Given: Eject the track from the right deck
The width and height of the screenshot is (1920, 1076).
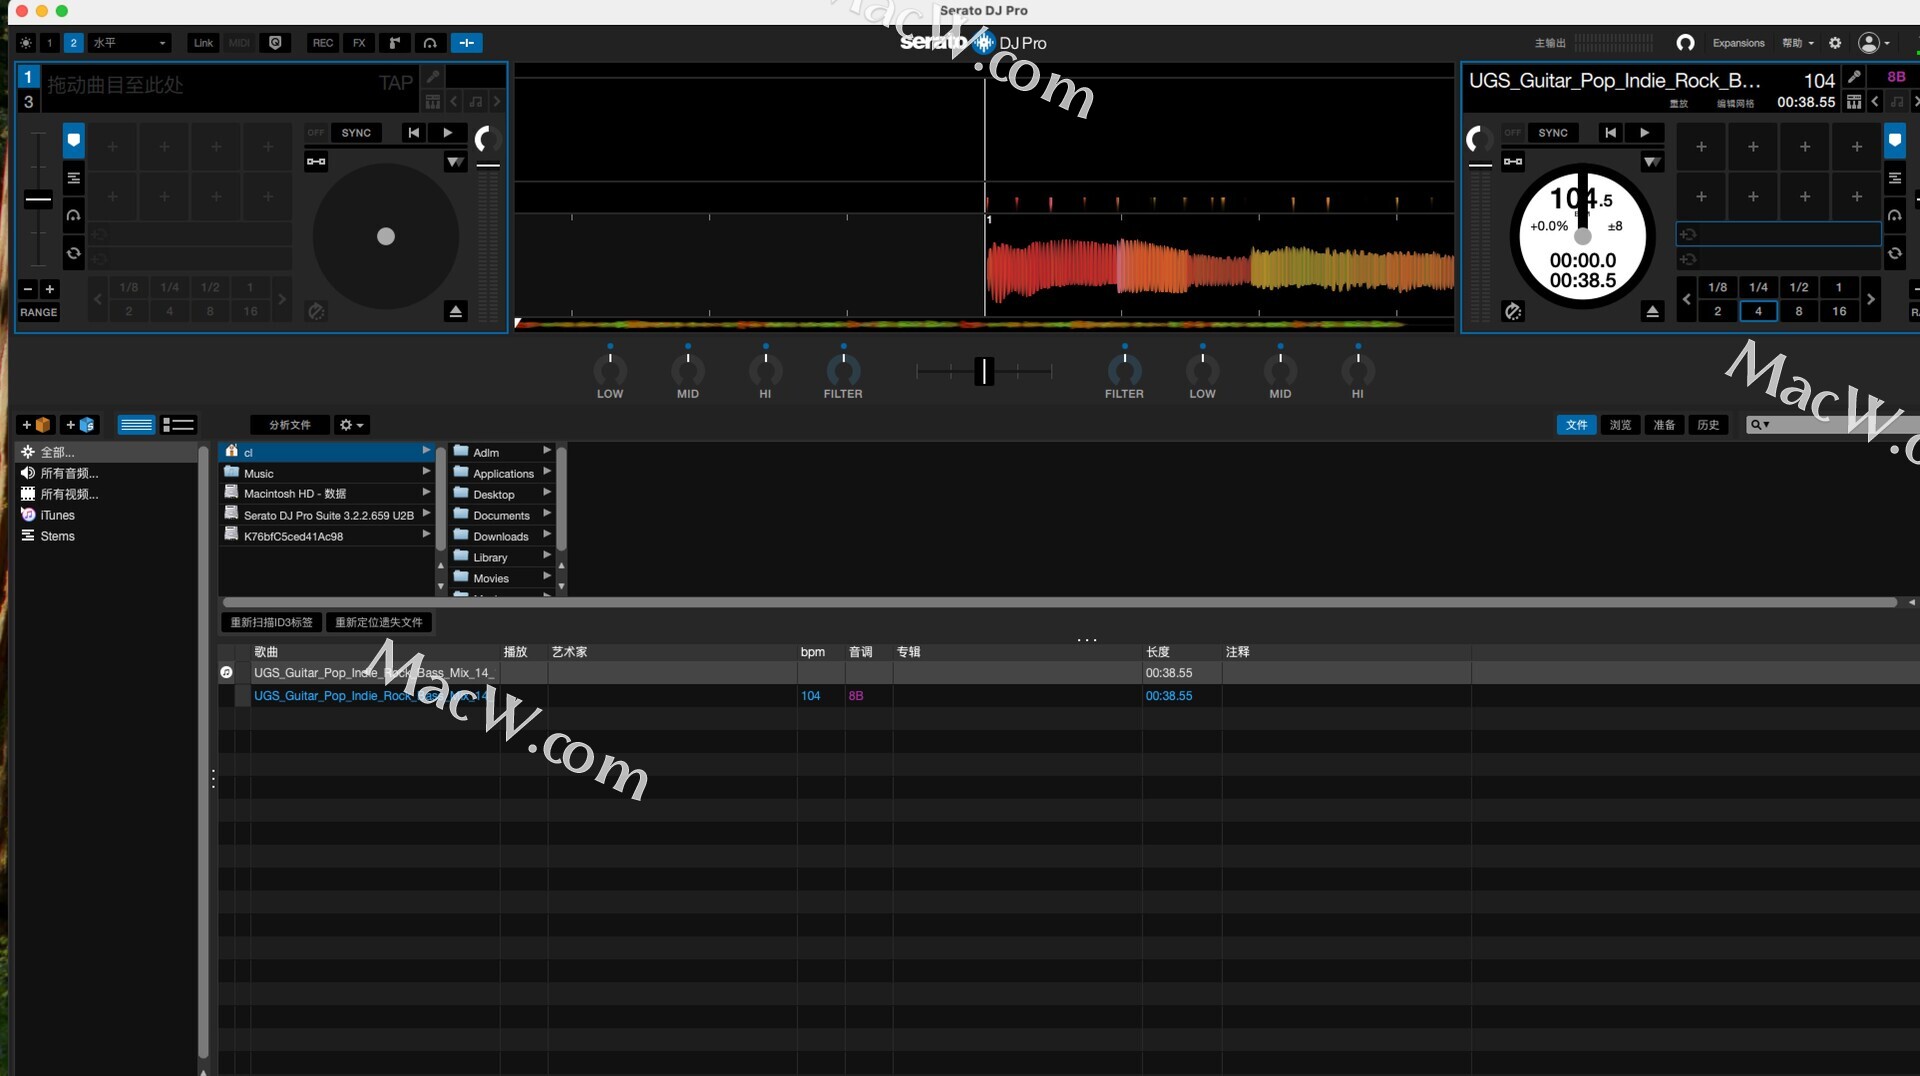Looking at the screenshot, I should [1652, 312].
